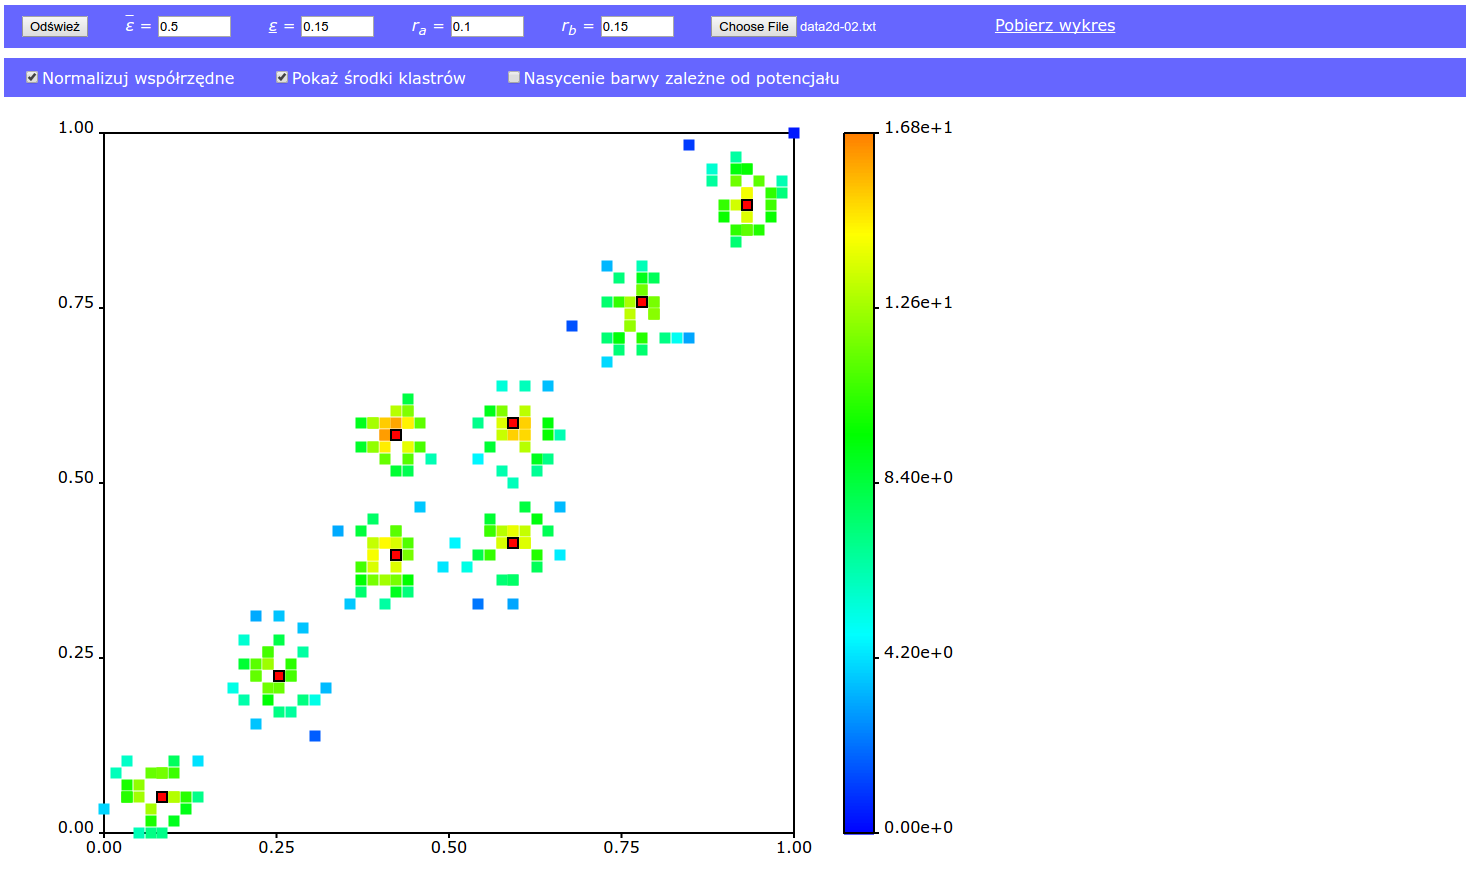Toggle the Pokaż środki klastrów checkbox
Screen dimensions: 1466x869
(x=282, y=77)
